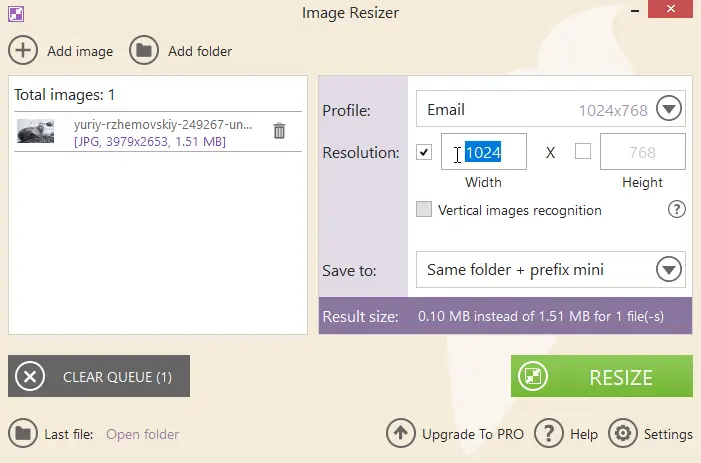The width and height of the screenshot is (701, 463).
Task: Click the JPG, 3979x2653, 1.51 MB details
Action: coord(150,142)
